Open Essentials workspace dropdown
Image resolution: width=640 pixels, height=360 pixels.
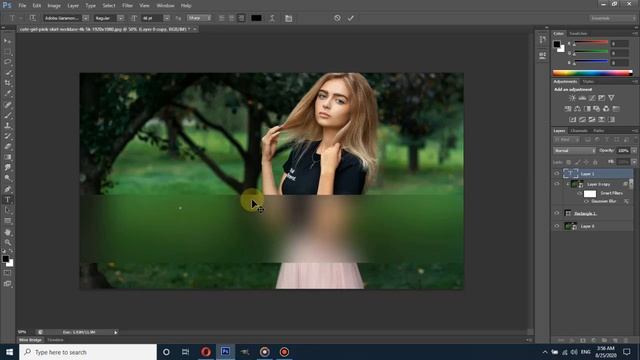(x=612, y=18)
